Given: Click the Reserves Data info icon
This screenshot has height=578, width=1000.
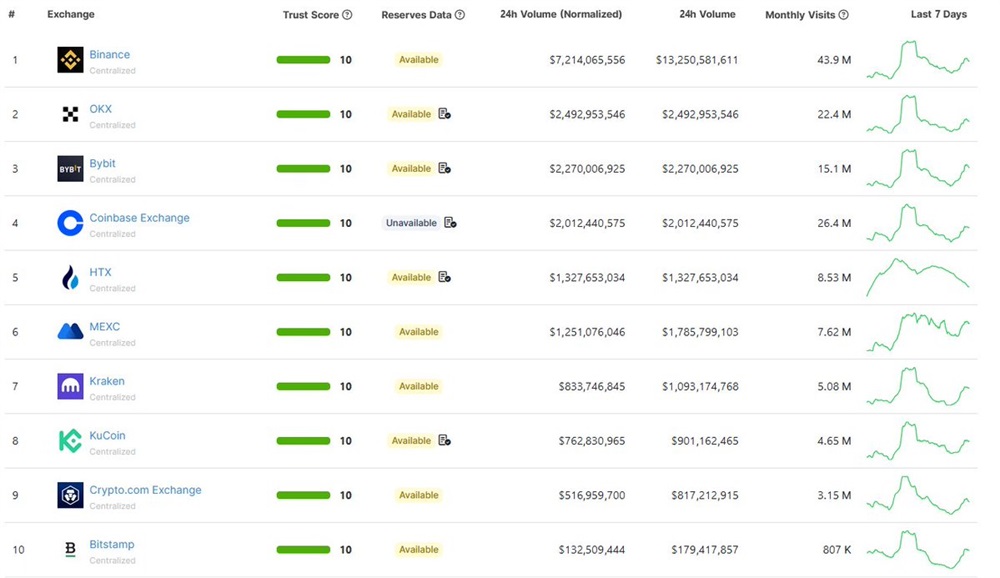Looking at the screenshot, I should [460, 15].
